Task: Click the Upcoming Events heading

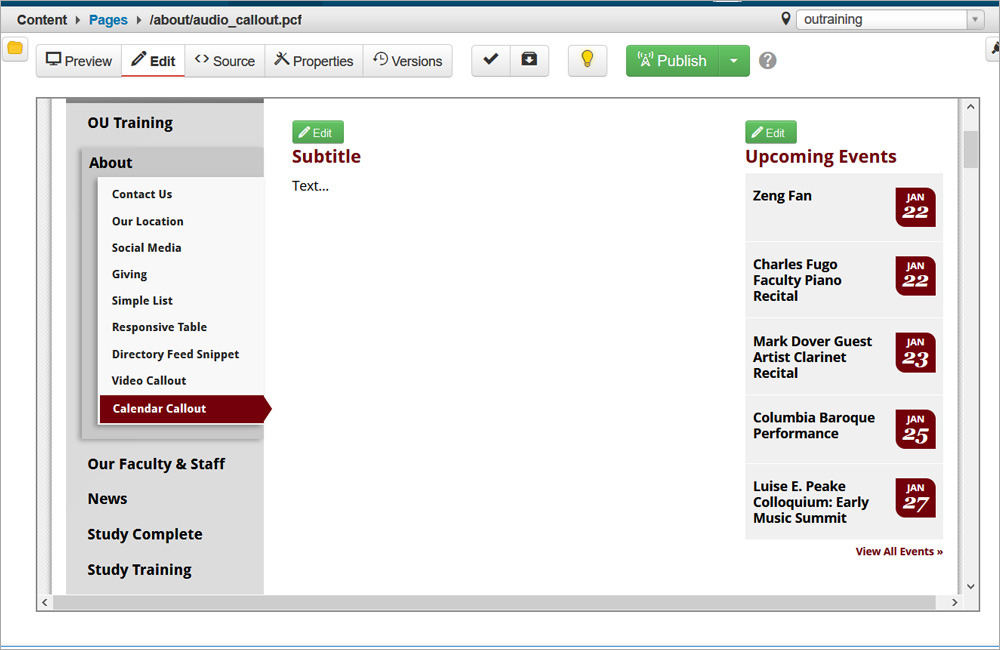Action: click(820, 156)
